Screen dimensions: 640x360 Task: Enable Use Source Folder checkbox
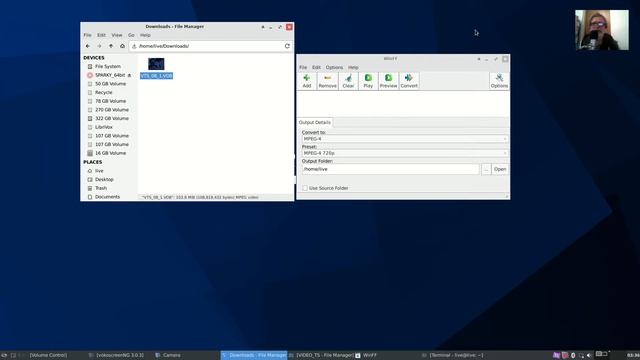tap(305, 188)
